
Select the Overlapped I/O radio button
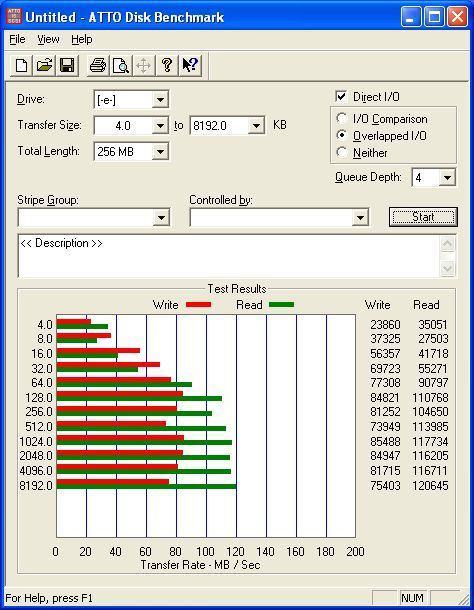click(x=342, y=135)
